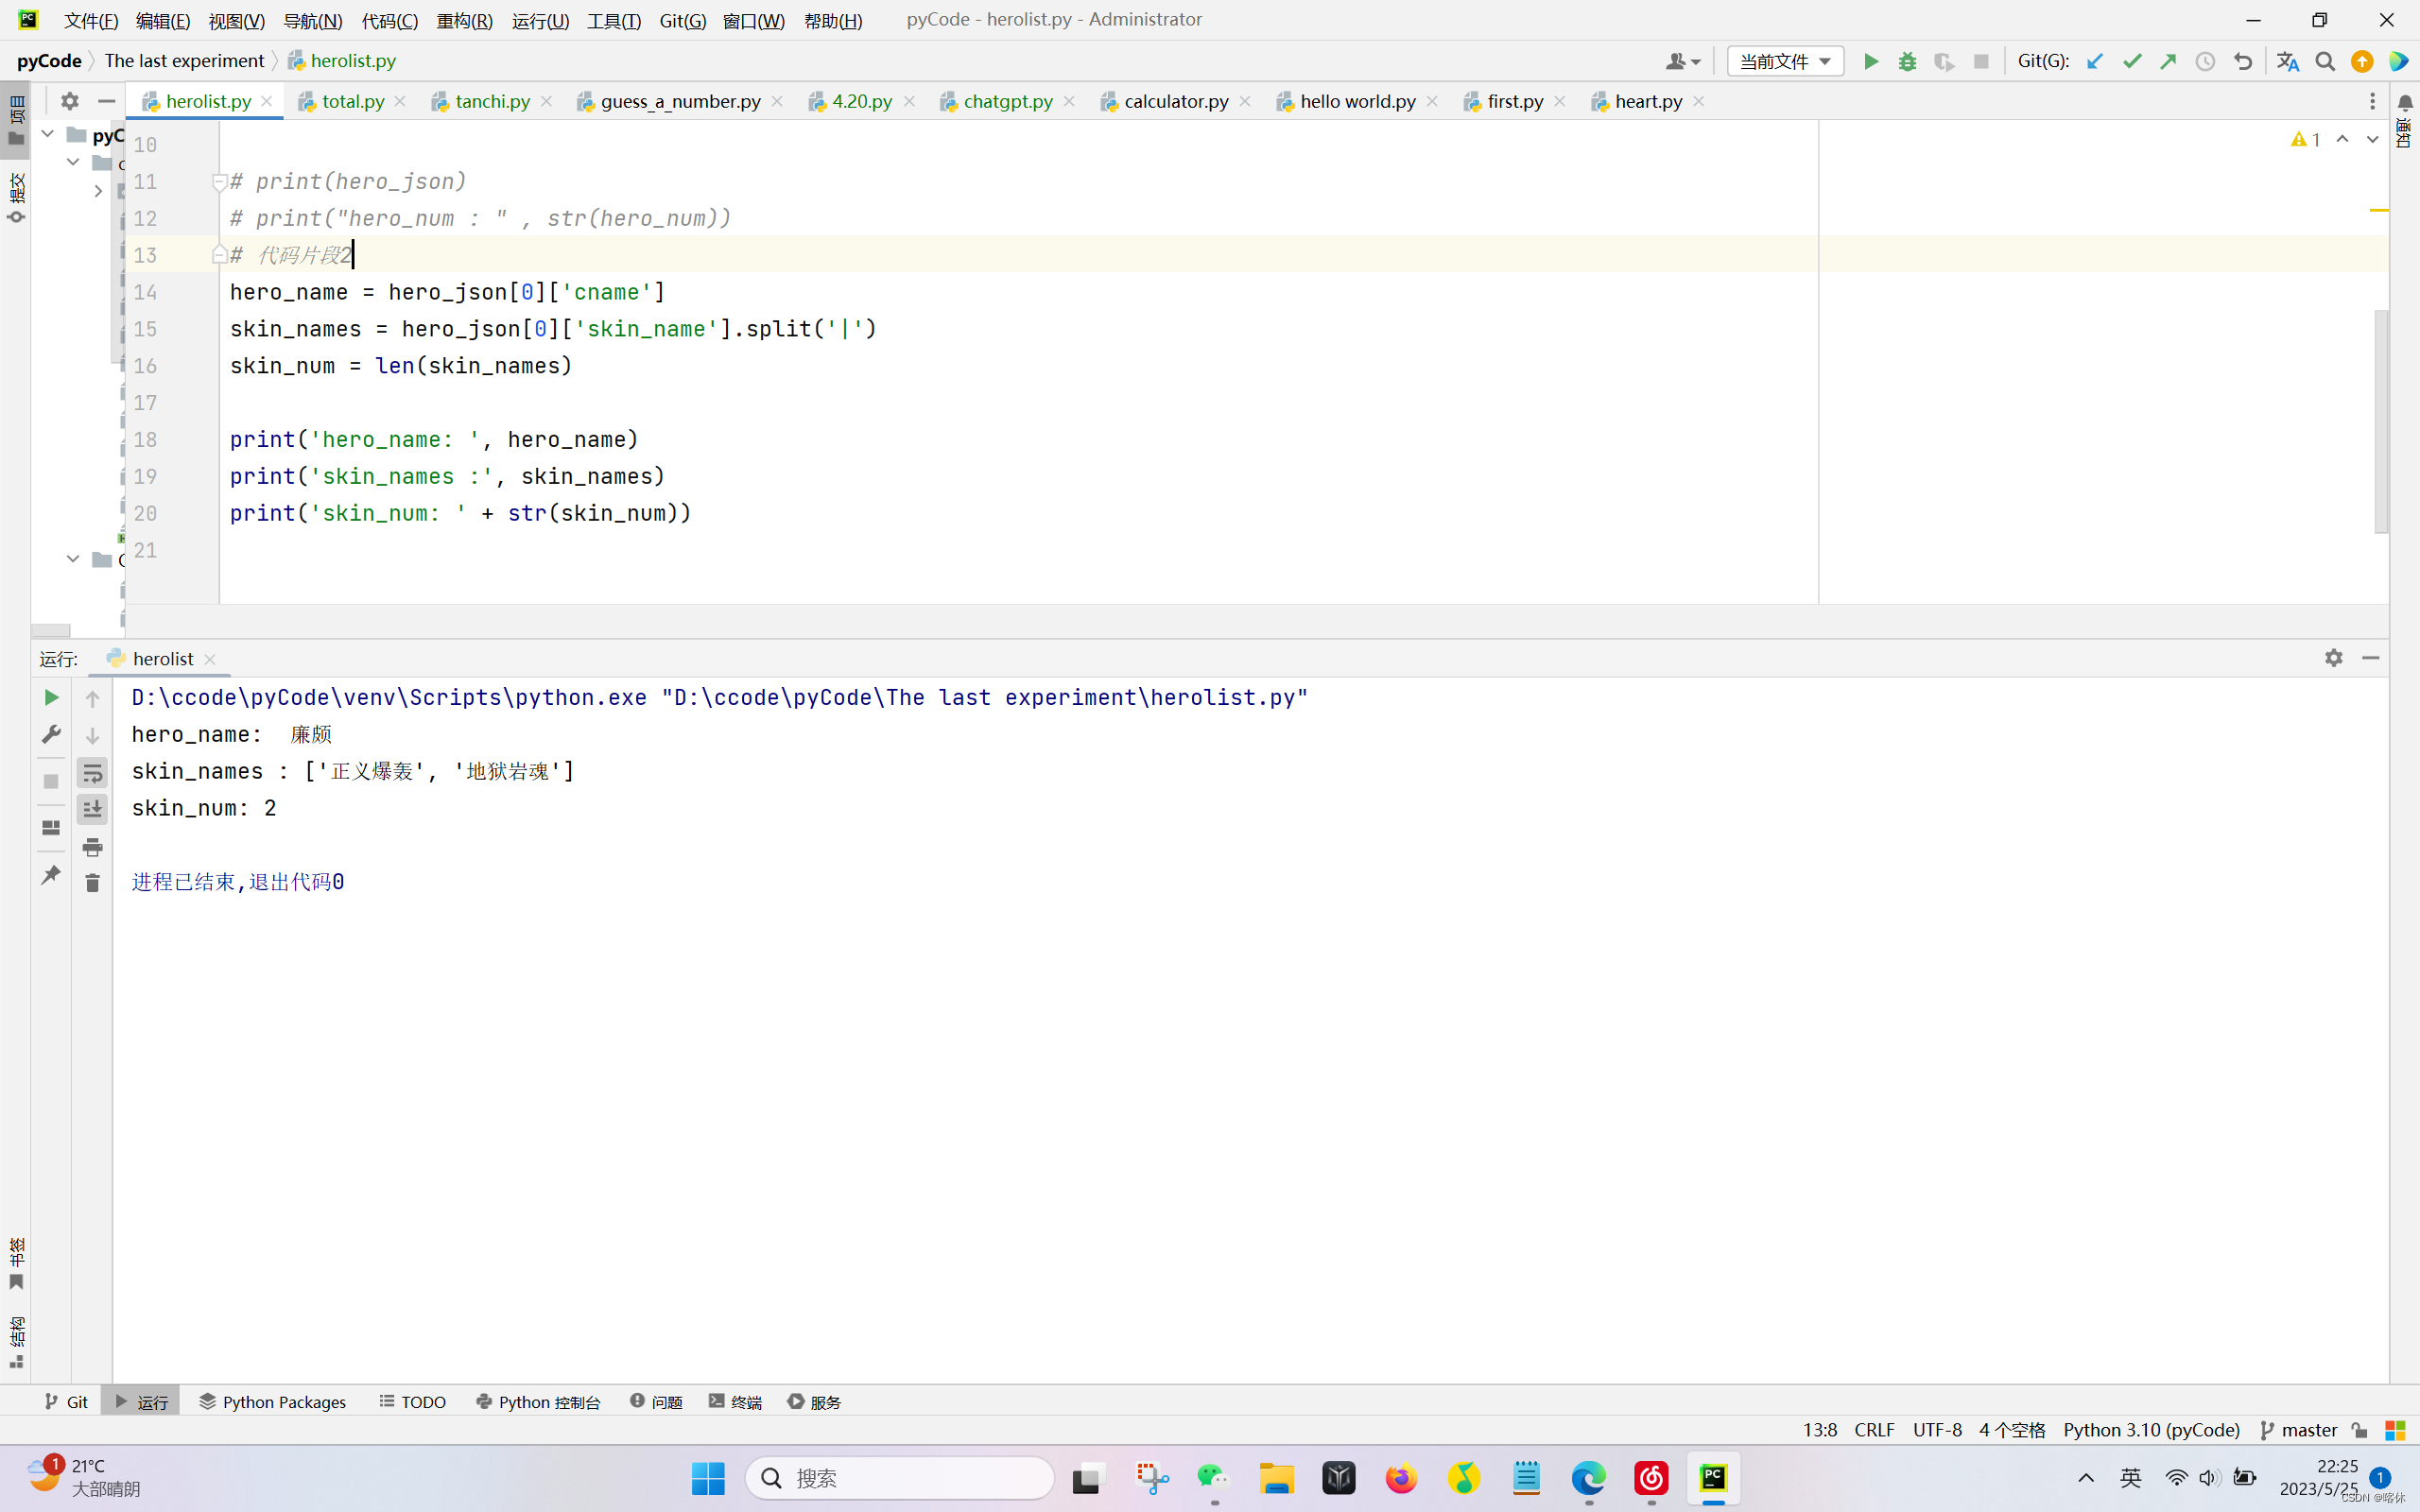
Task: Click the Git commit checkmark icon
Action: point(2131,62)
